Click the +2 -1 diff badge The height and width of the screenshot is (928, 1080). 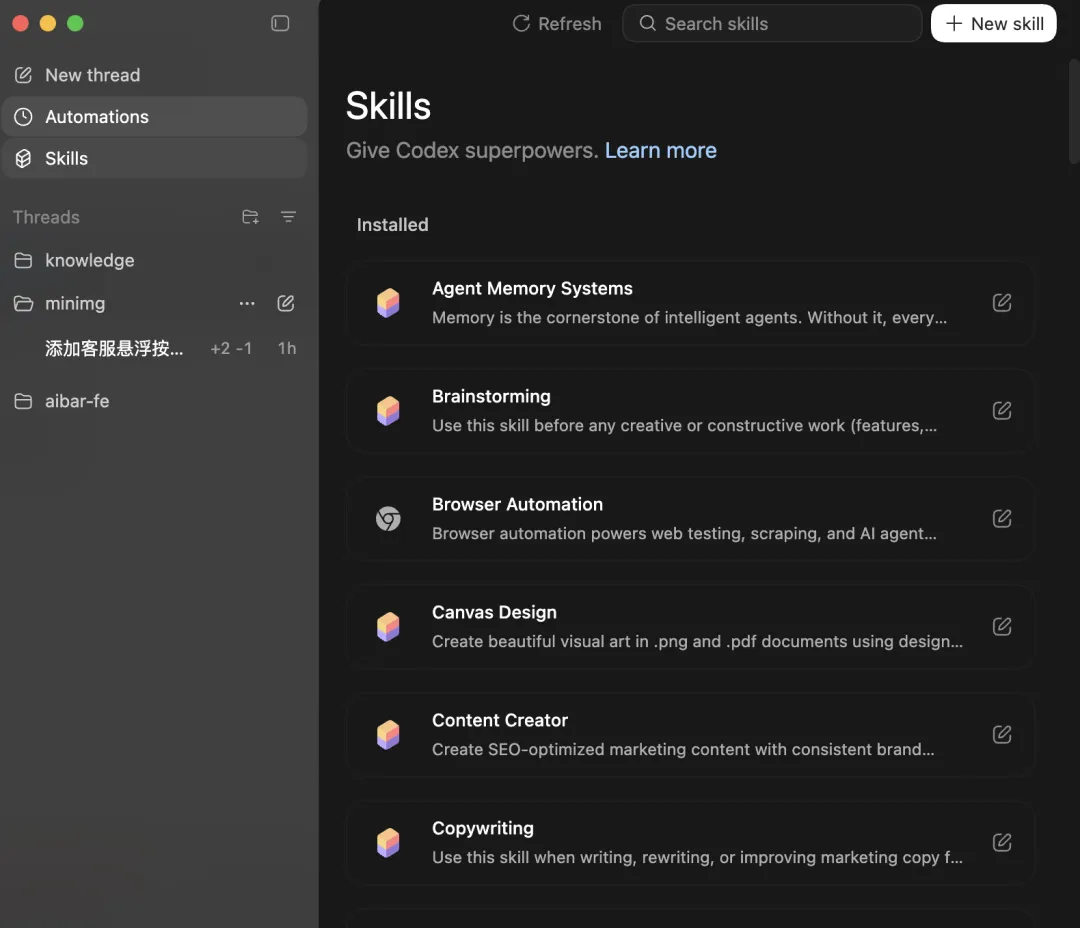point(231,349)
